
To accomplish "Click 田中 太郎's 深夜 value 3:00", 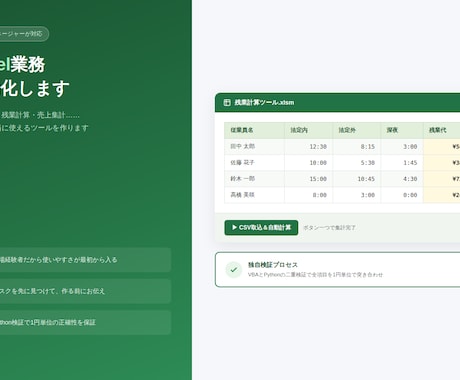I will [x=402, y=147].
